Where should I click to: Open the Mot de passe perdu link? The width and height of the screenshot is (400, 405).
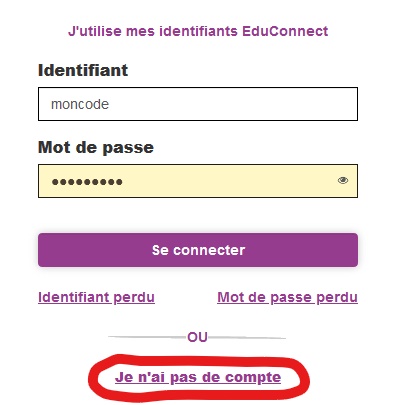pos(287,297)
